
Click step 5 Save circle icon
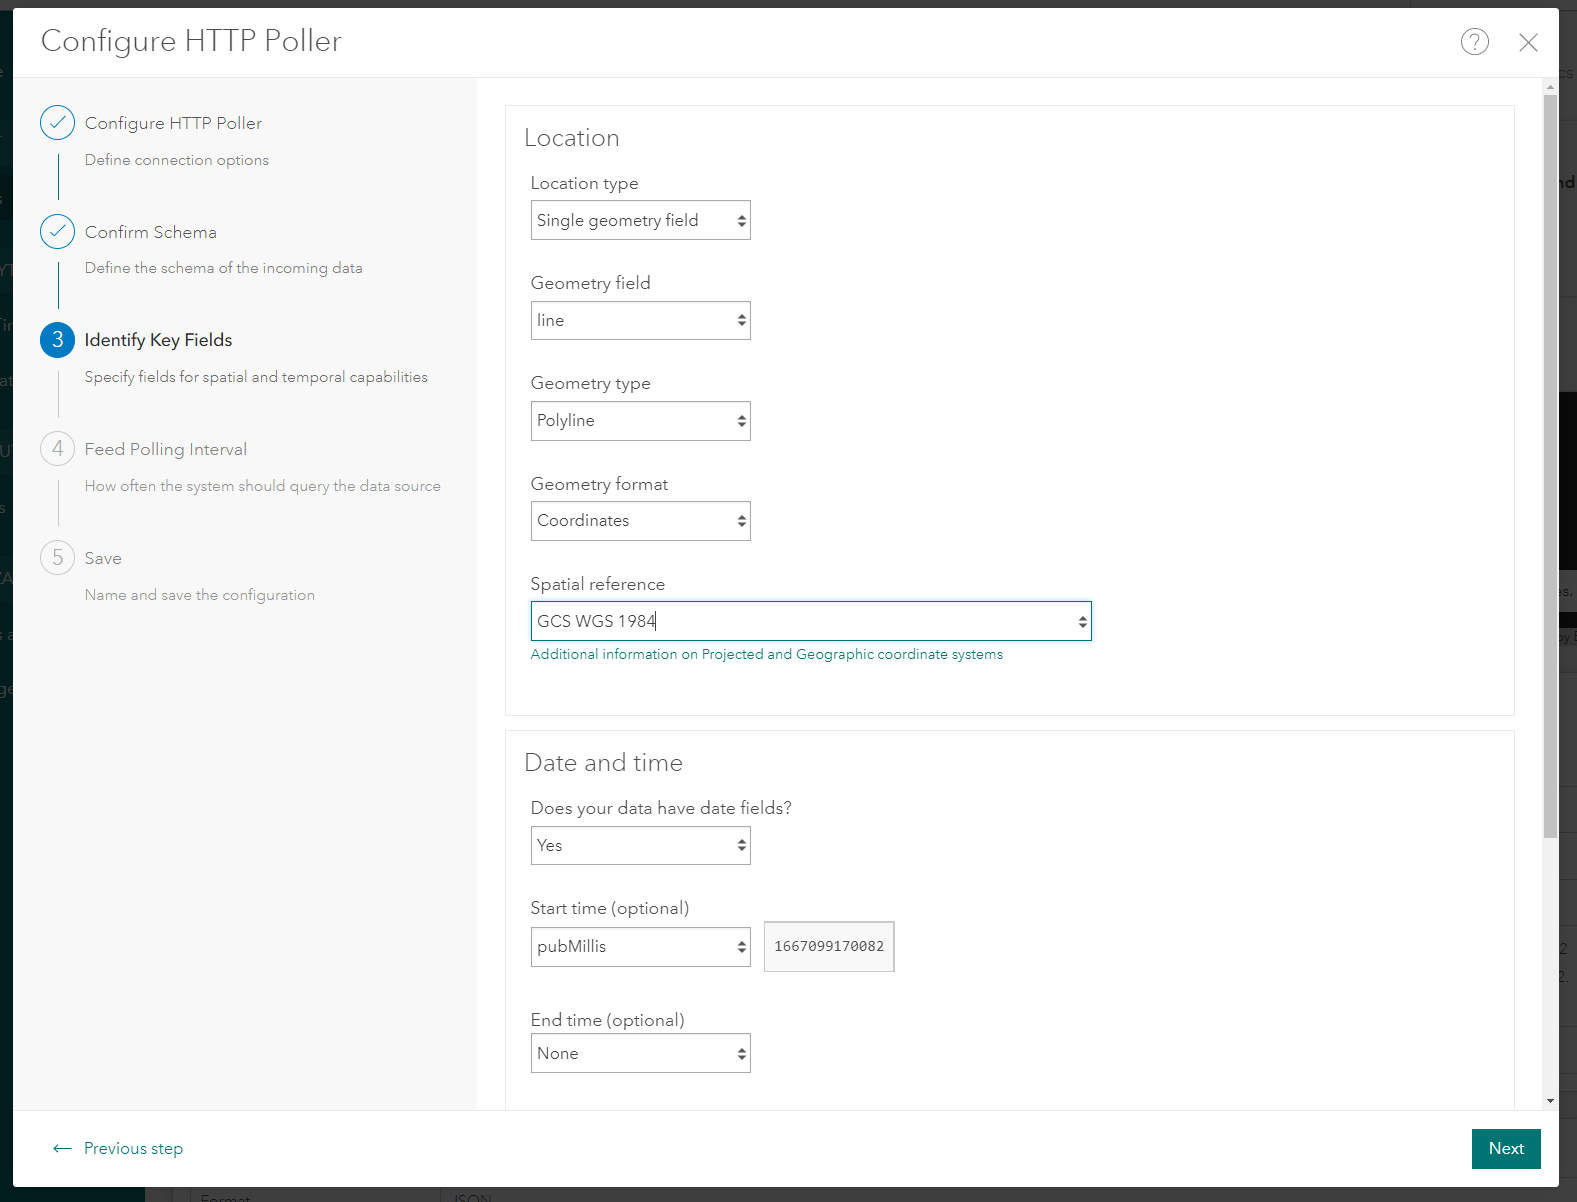click(x=57, y=558)
